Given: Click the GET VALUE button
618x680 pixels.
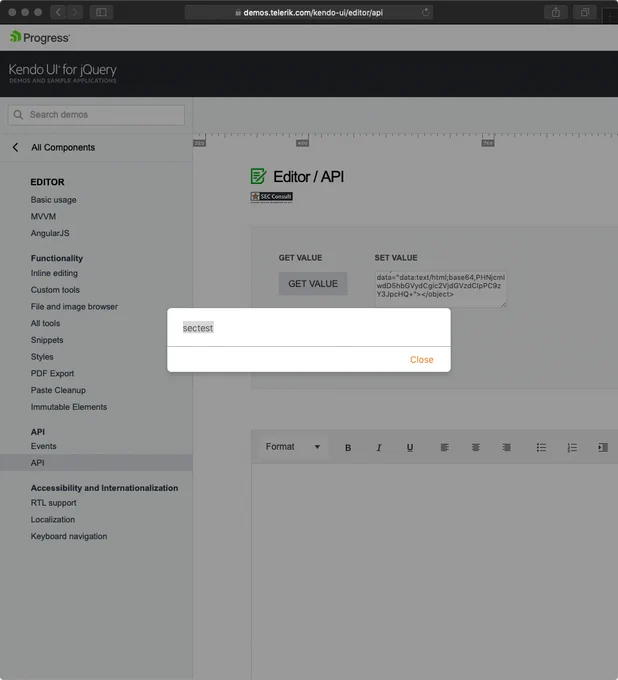Looking at the screenshot, I should (x=313, y=284).
